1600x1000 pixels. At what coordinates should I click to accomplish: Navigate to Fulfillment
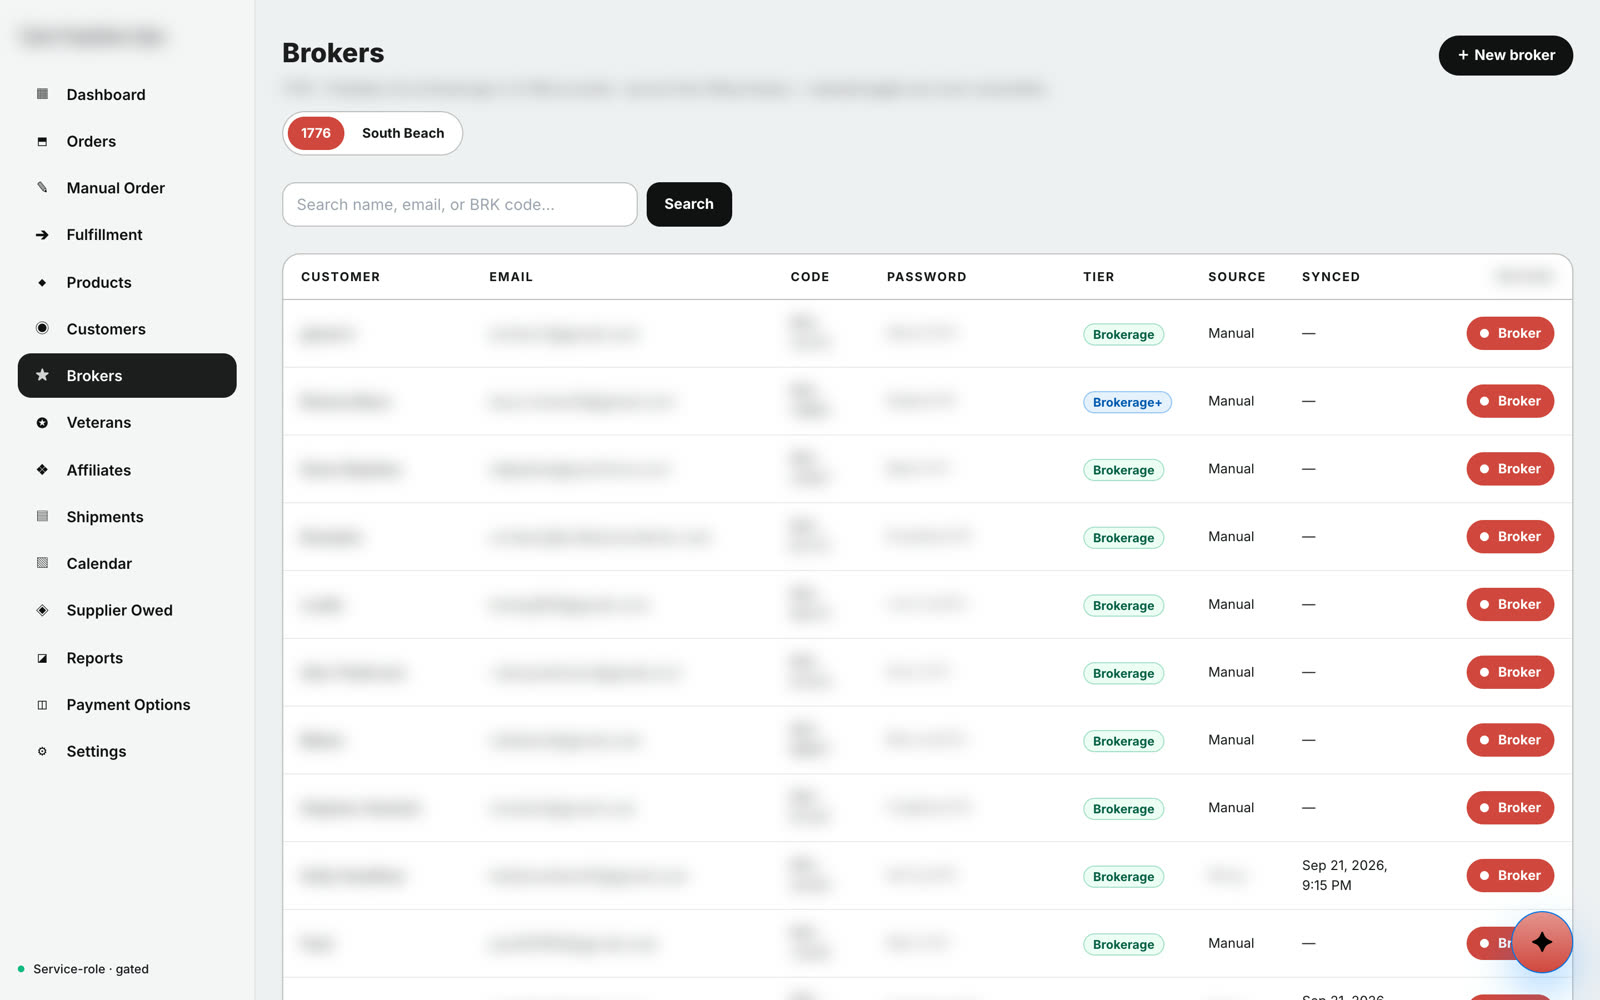(x=127, y=235)
